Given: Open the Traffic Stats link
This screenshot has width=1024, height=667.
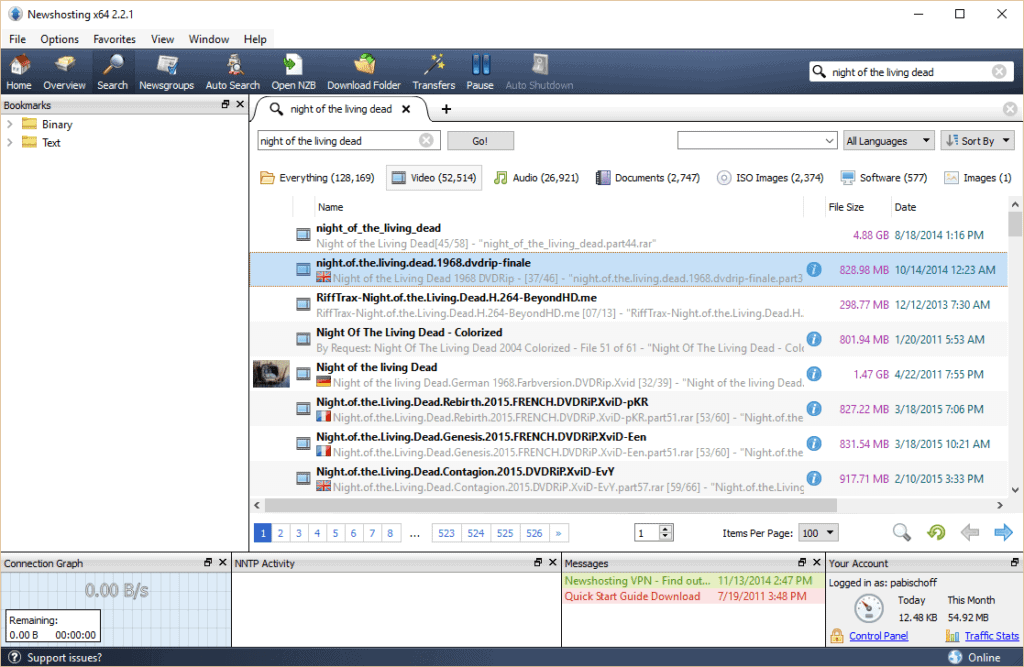Looking at the screenshot, I should pos(991,636).
